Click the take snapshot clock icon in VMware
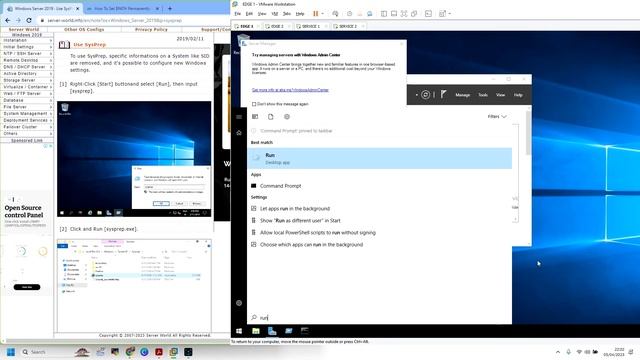Screen dimensions: 640x360 (x=349, y=13)
